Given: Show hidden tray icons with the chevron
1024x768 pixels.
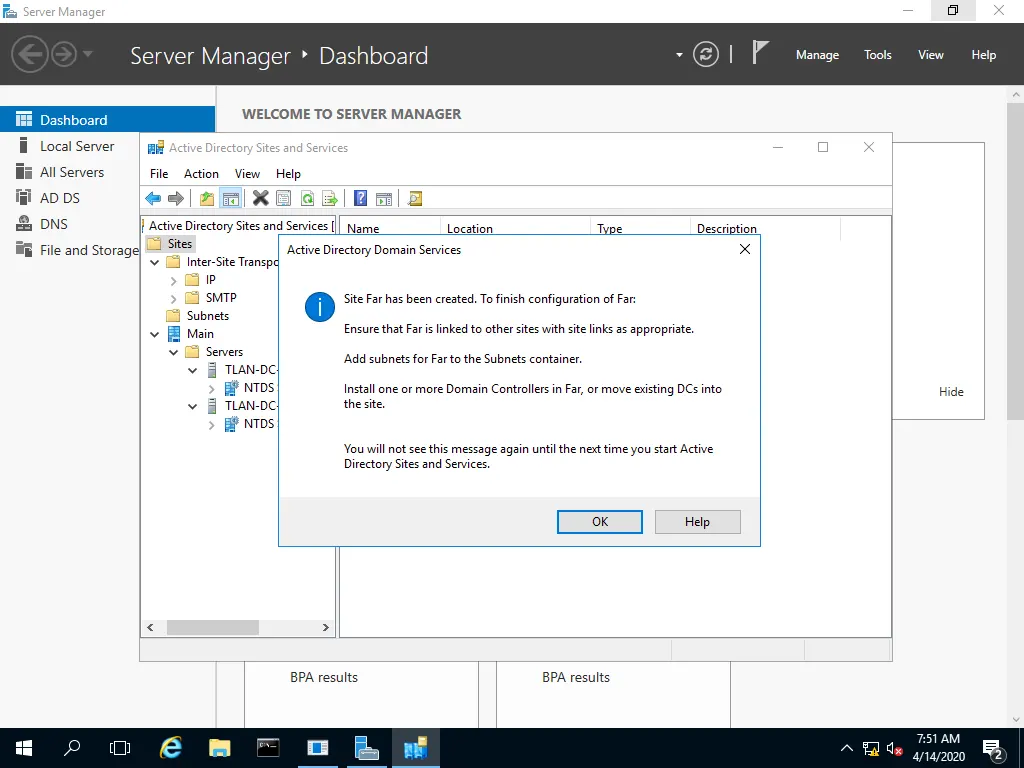Looking at the screenshot, I should point(846,748).
